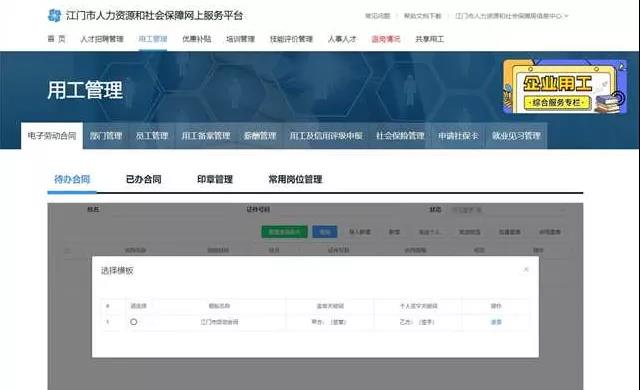Go to 人才招聘管理 menu
This screenshot has height=390, width=640.
point(102,39)
